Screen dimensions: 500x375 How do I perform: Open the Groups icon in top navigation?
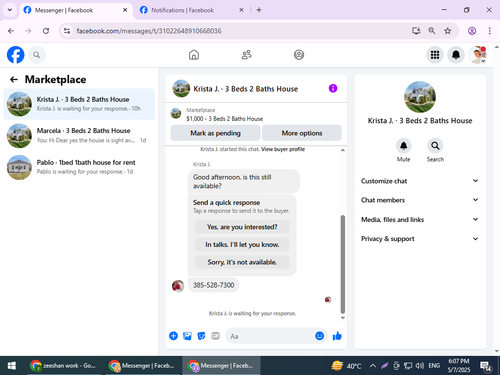[299, 55]
